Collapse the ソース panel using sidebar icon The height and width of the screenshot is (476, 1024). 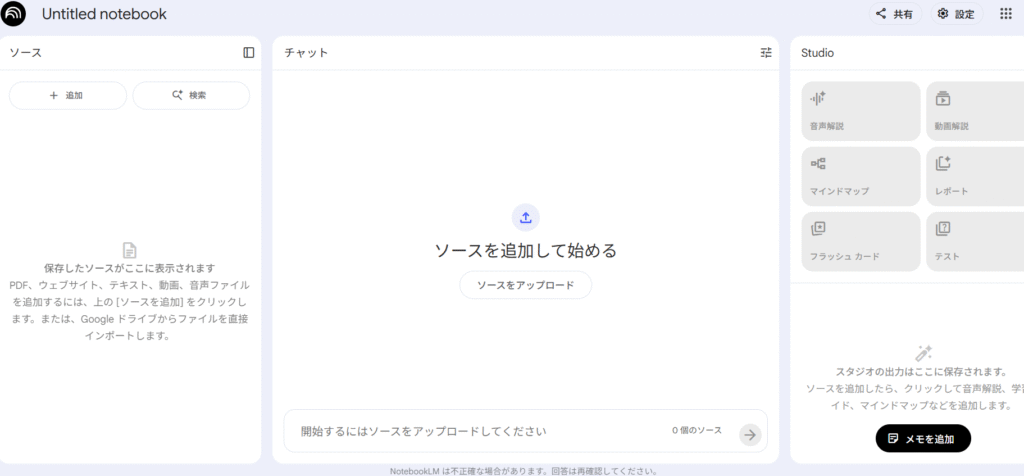click(x=249, y=53)
